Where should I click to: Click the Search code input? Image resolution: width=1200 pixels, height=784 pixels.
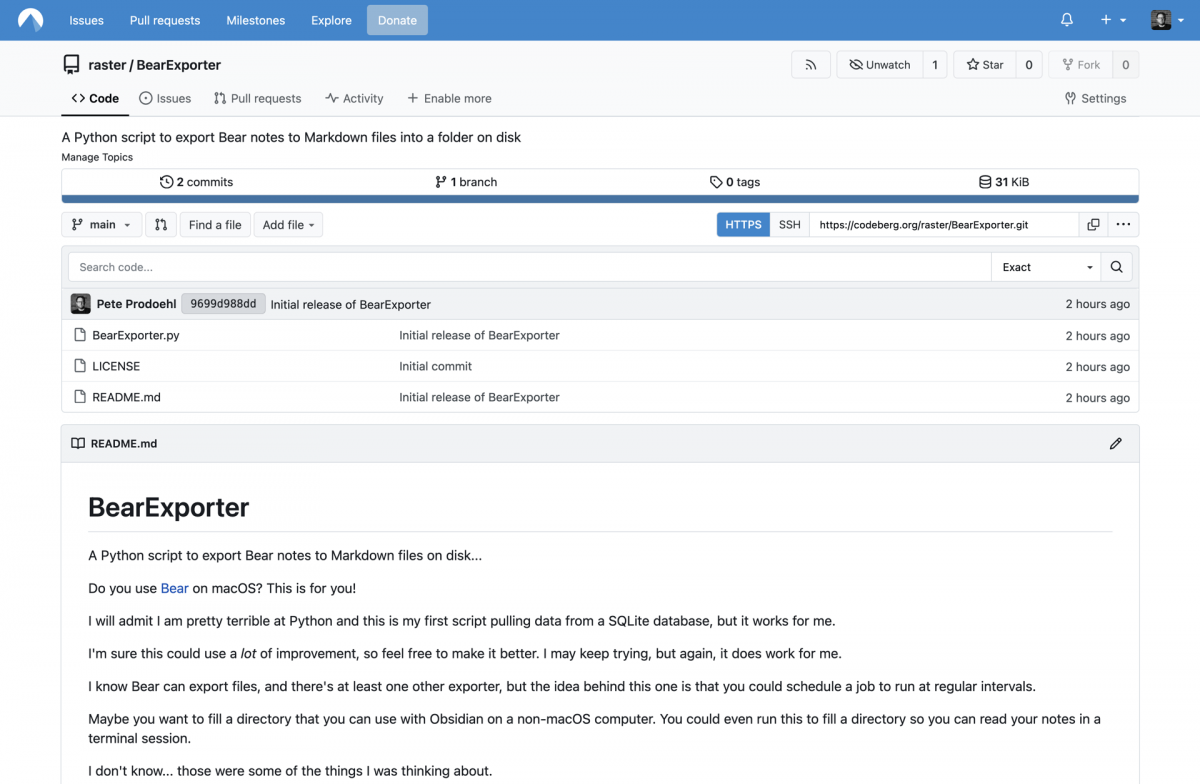pos(530,267)
